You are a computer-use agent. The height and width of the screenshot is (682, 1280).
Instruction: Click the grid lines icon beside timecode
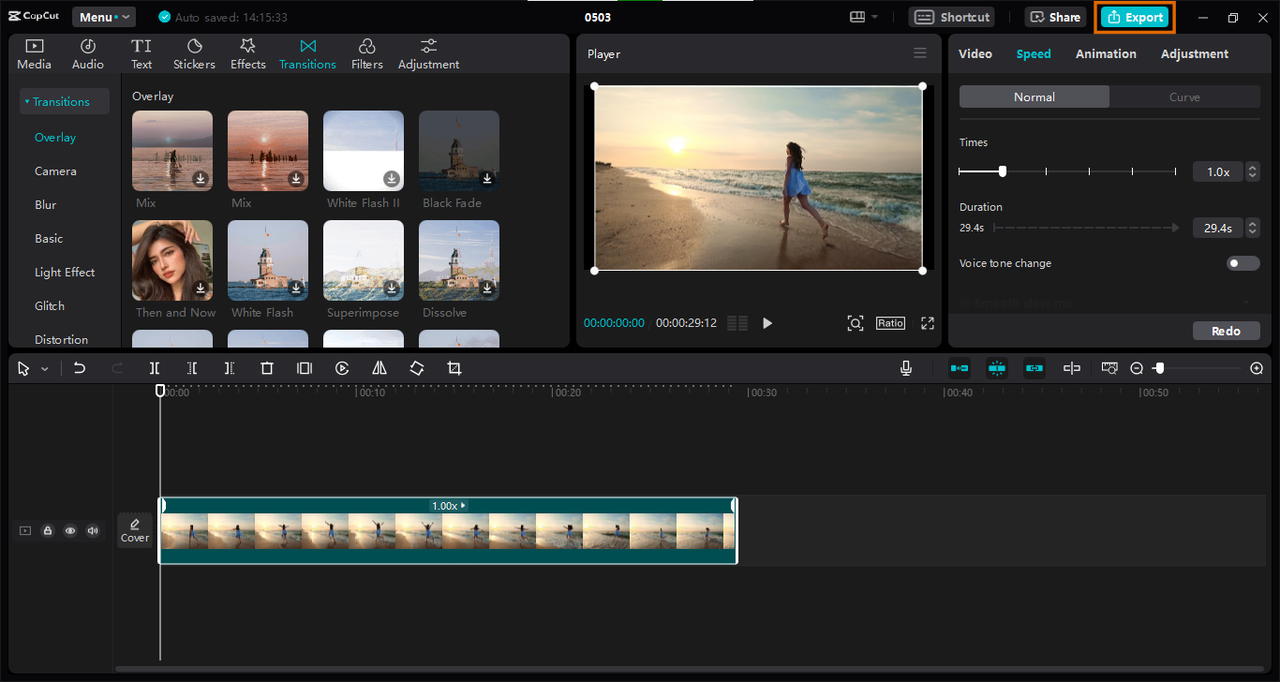pos(737,323)
